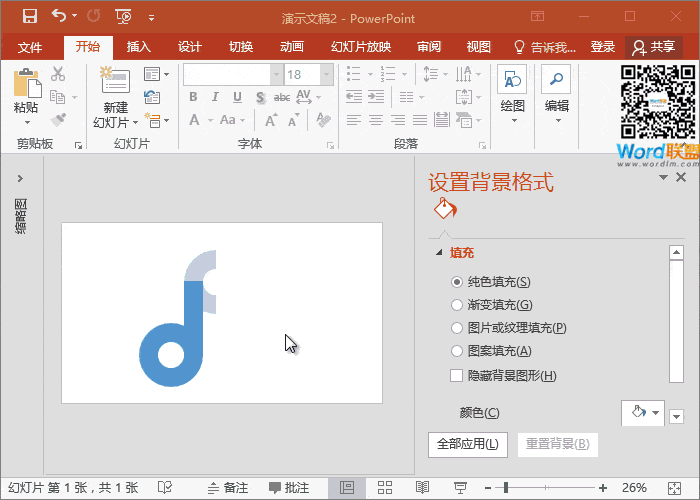
Task: Open the 绘图 drawing menu
Action: click(x=512, y=95)
